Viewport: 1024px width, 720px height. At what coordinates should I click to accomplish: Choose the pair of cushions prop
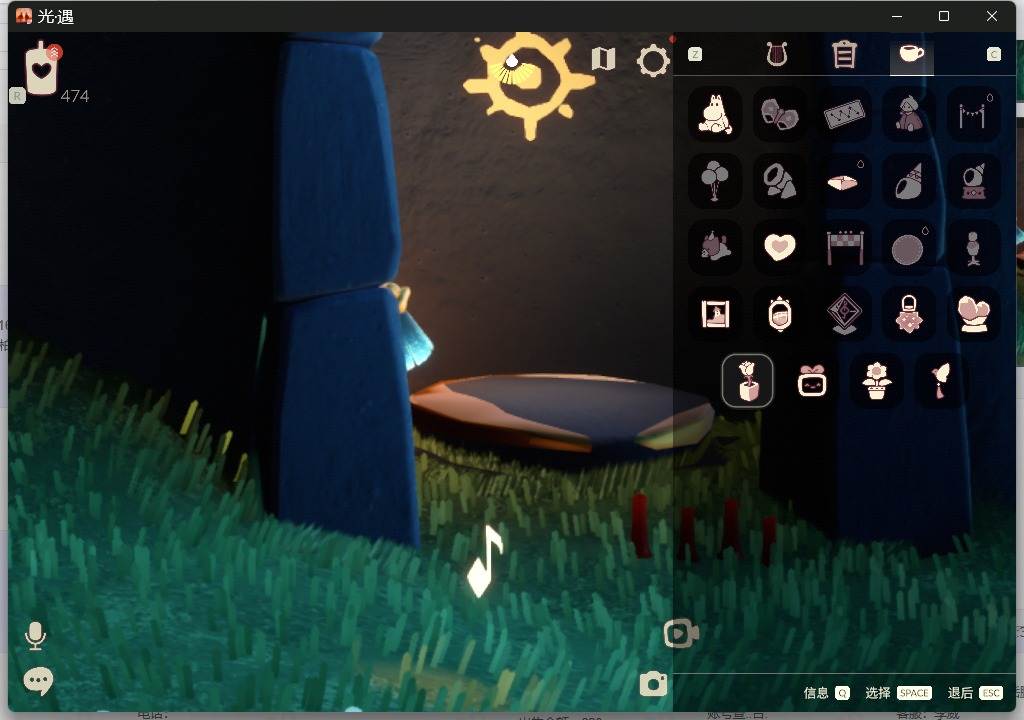point(780,114)
